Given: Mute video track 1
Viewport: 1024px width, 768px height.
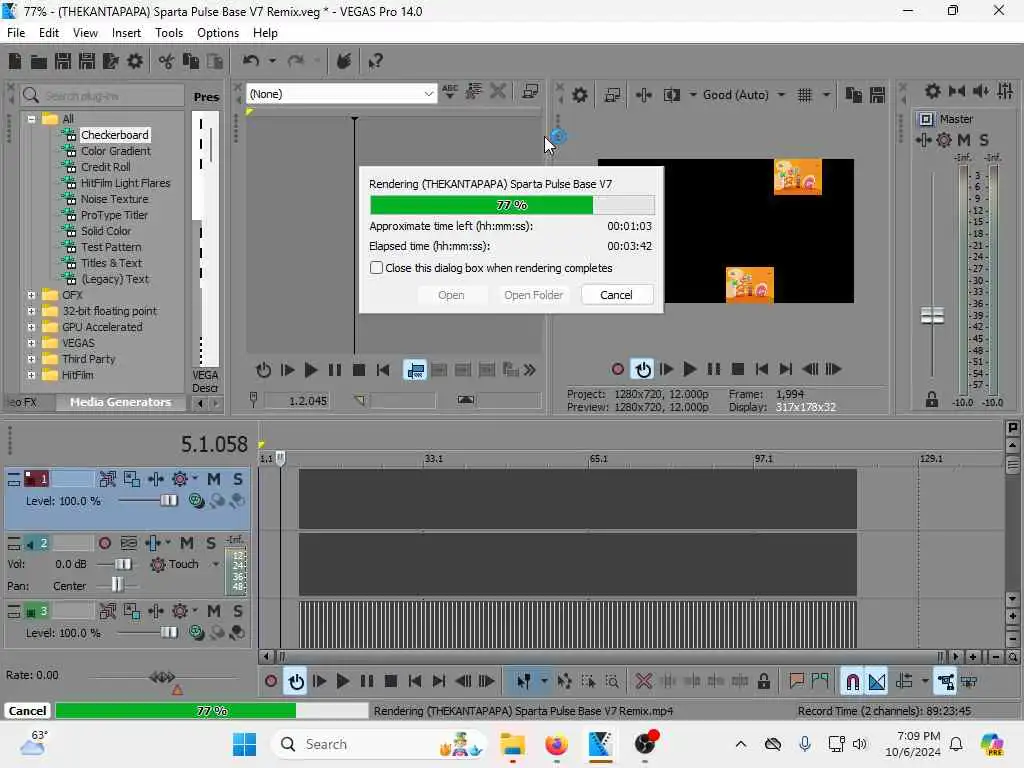Looking at the screenshot, I should (x=214, y=479).
